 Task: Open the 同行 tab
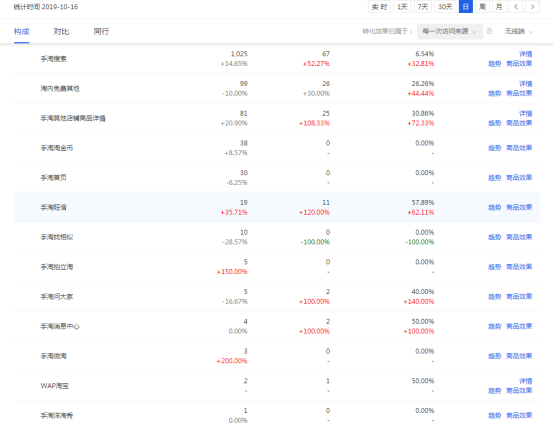pyautogui.click(x=101, y=31)
